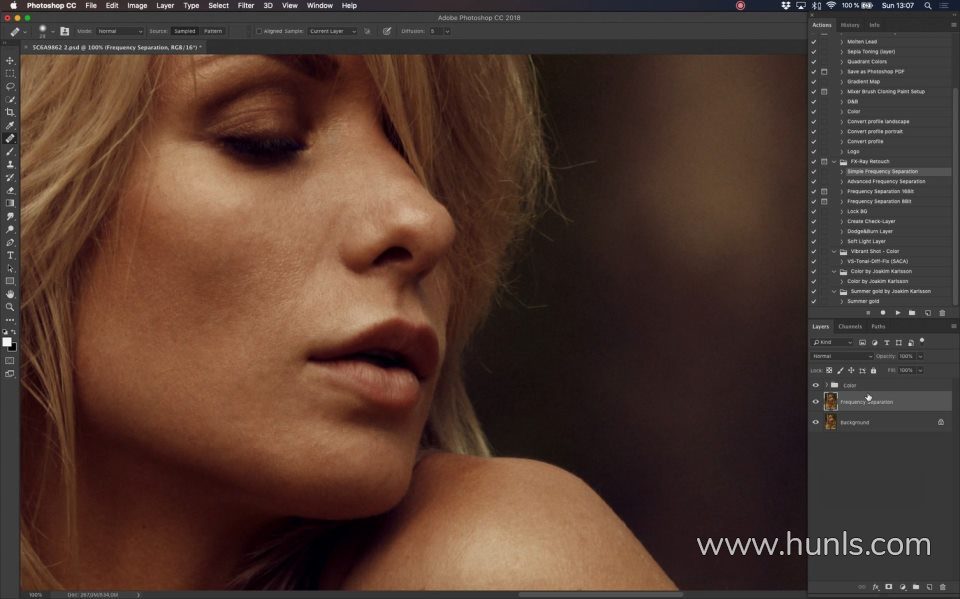Select the Gradient tool
The height and width of the screenshot is (599, 960).
coord(10,203)
